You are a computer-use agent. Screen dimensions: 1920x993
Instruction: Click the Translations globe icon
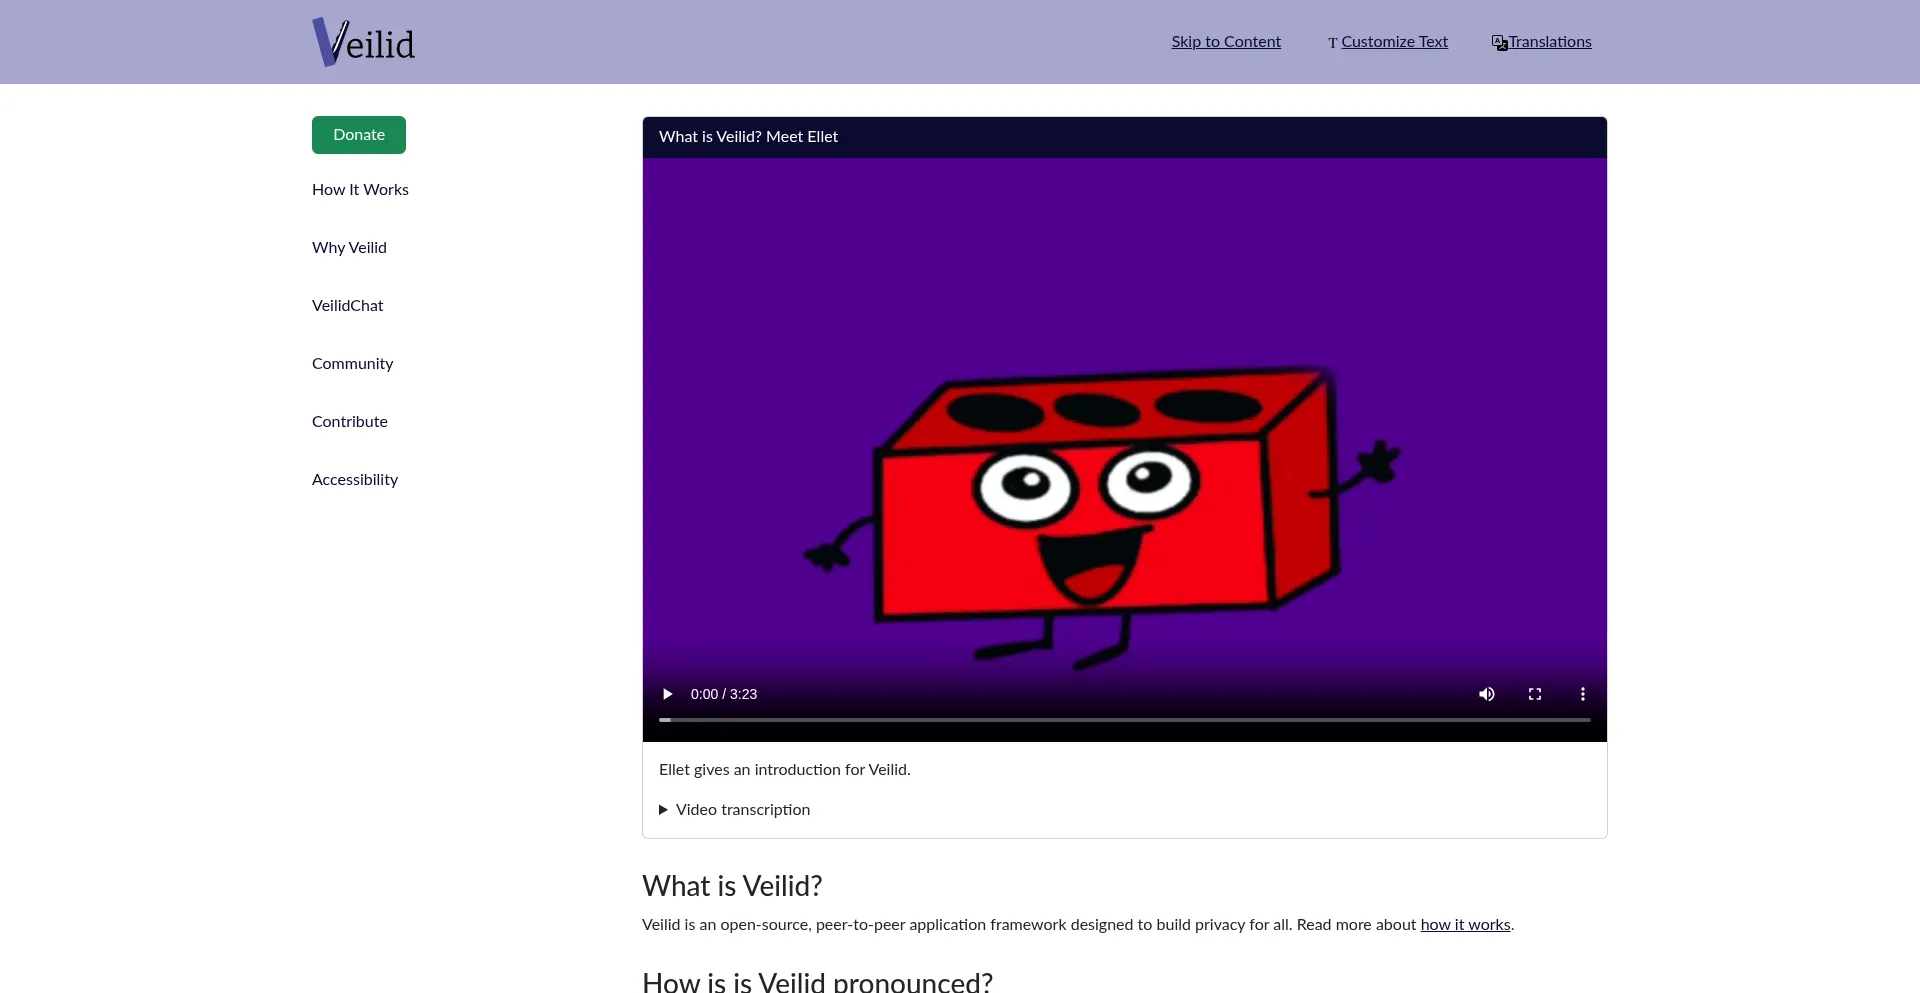(x=1498, y=42)
